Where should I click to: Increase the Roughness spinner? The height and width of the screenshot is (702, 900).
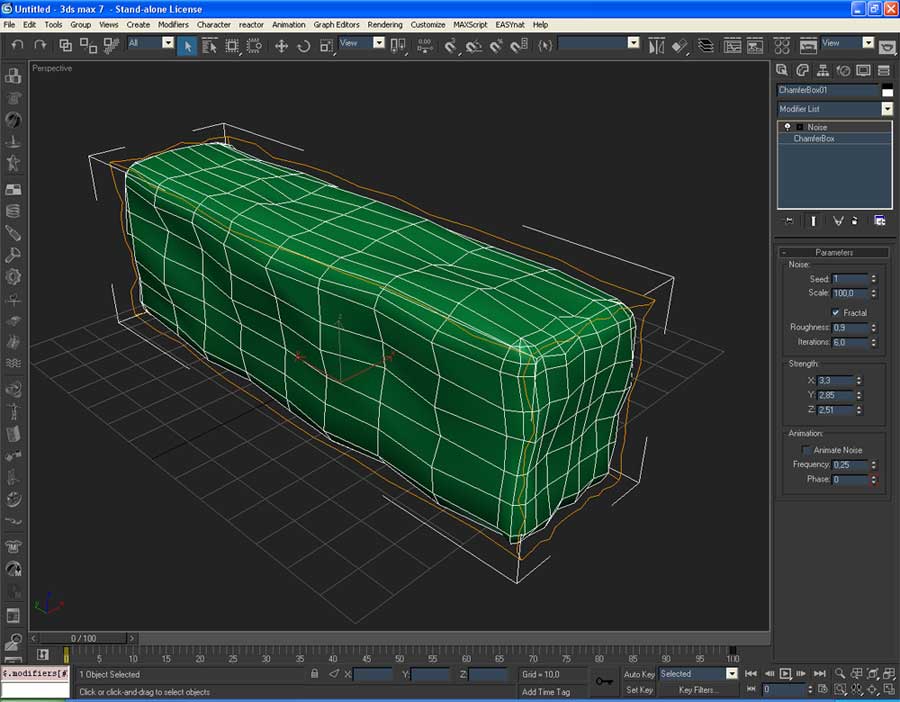point(874,325)
